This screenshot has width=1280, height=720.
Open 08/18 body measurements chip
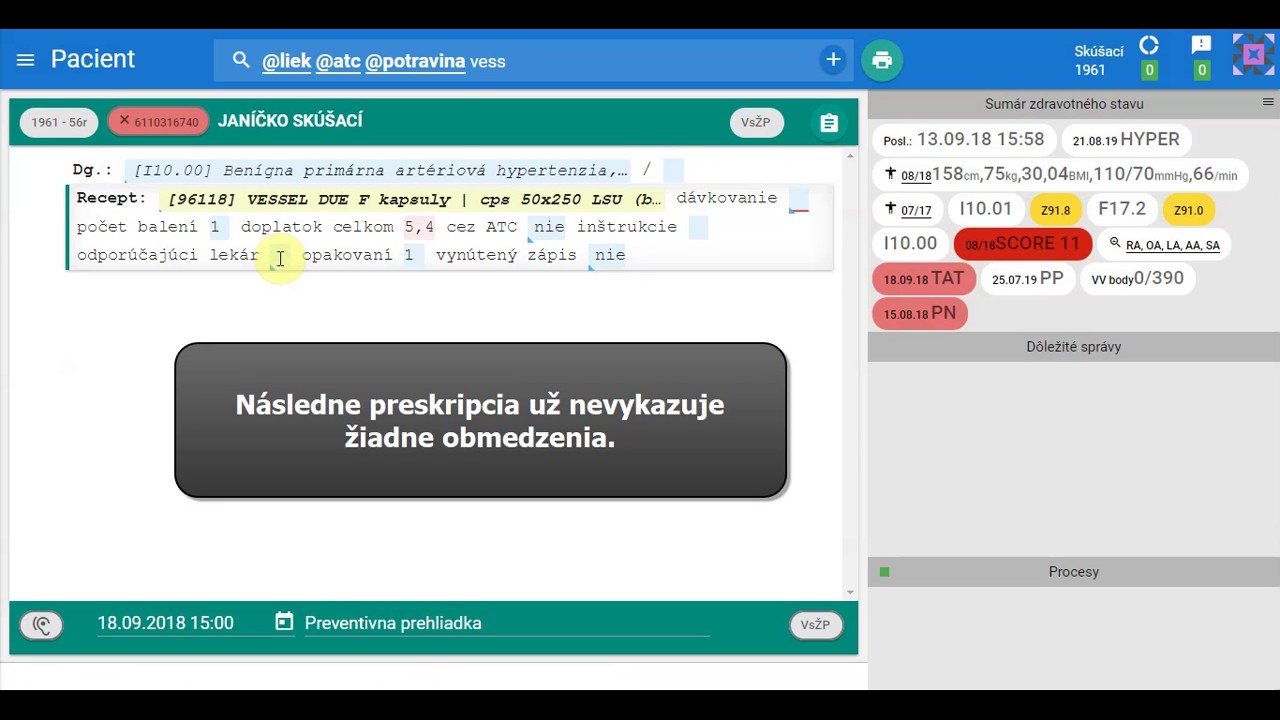coord(1062,175)
